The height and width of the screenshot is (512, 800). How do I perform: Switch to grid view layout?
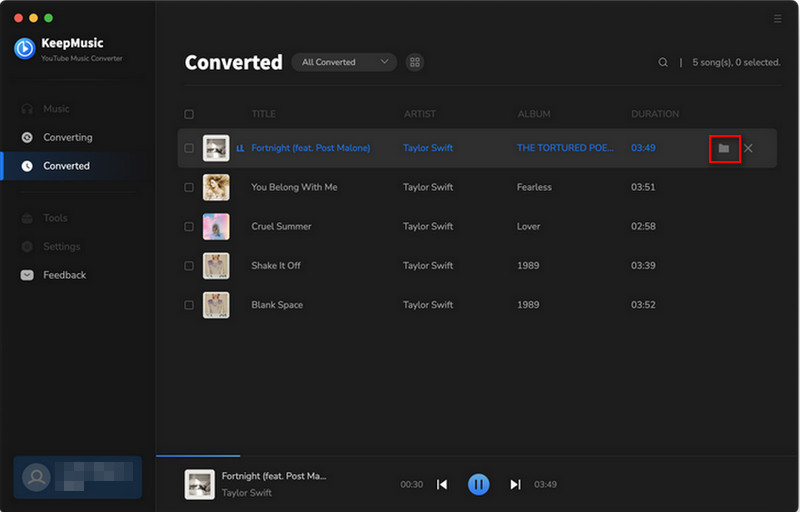[x=415, y=62]
